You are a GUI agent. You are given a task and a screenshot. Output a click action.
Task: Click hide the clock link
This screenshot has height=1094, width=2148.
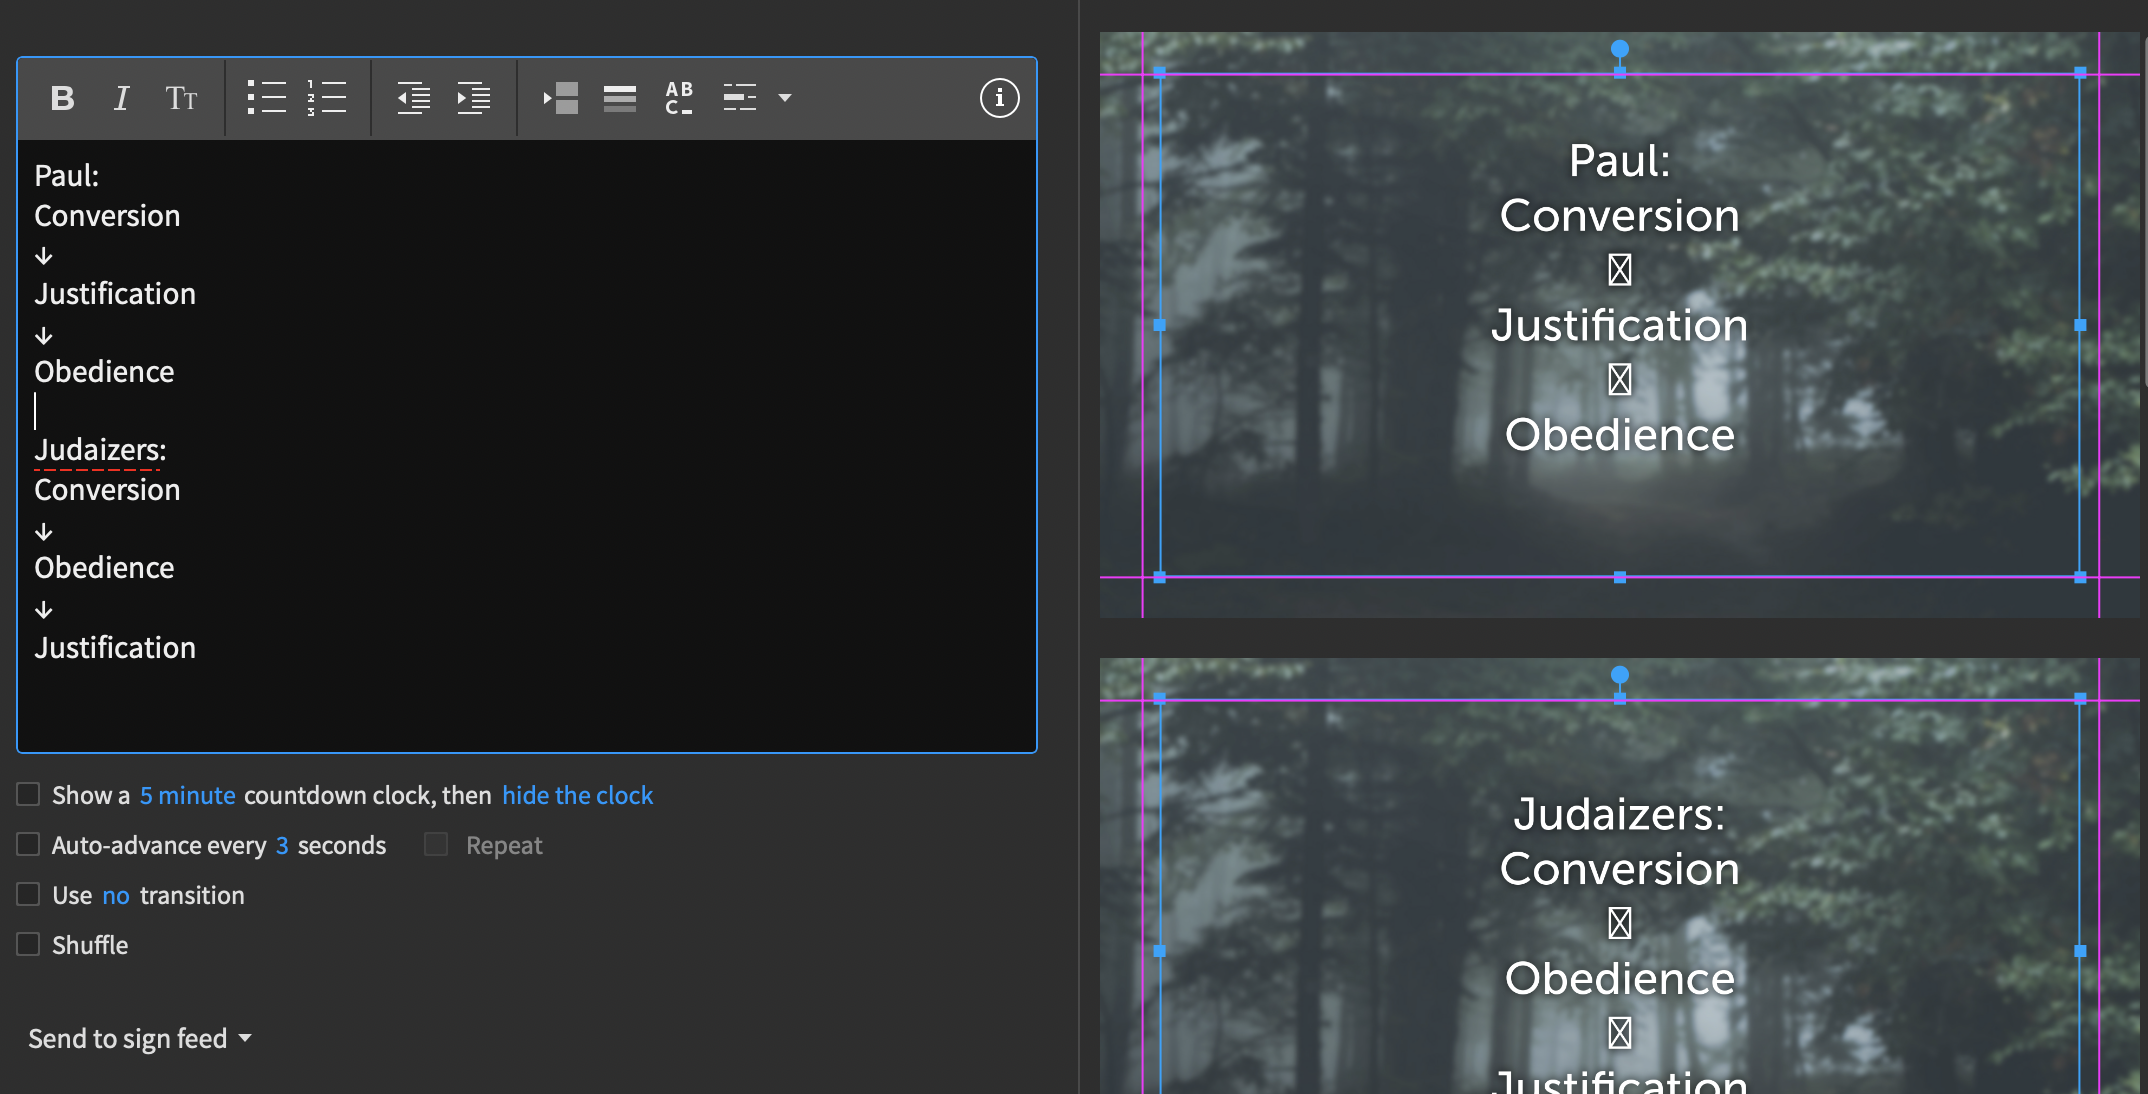pos(577,794)
